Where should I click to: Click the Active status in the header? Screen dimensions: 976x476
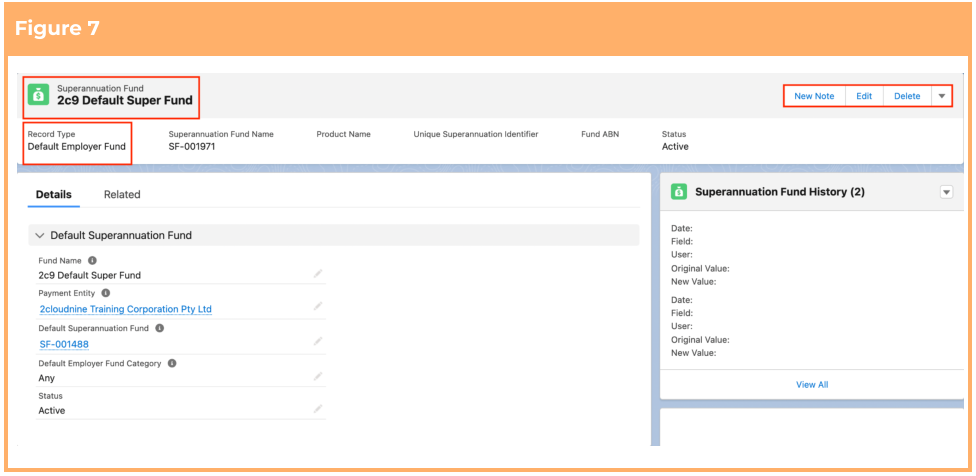click(675, 147)
